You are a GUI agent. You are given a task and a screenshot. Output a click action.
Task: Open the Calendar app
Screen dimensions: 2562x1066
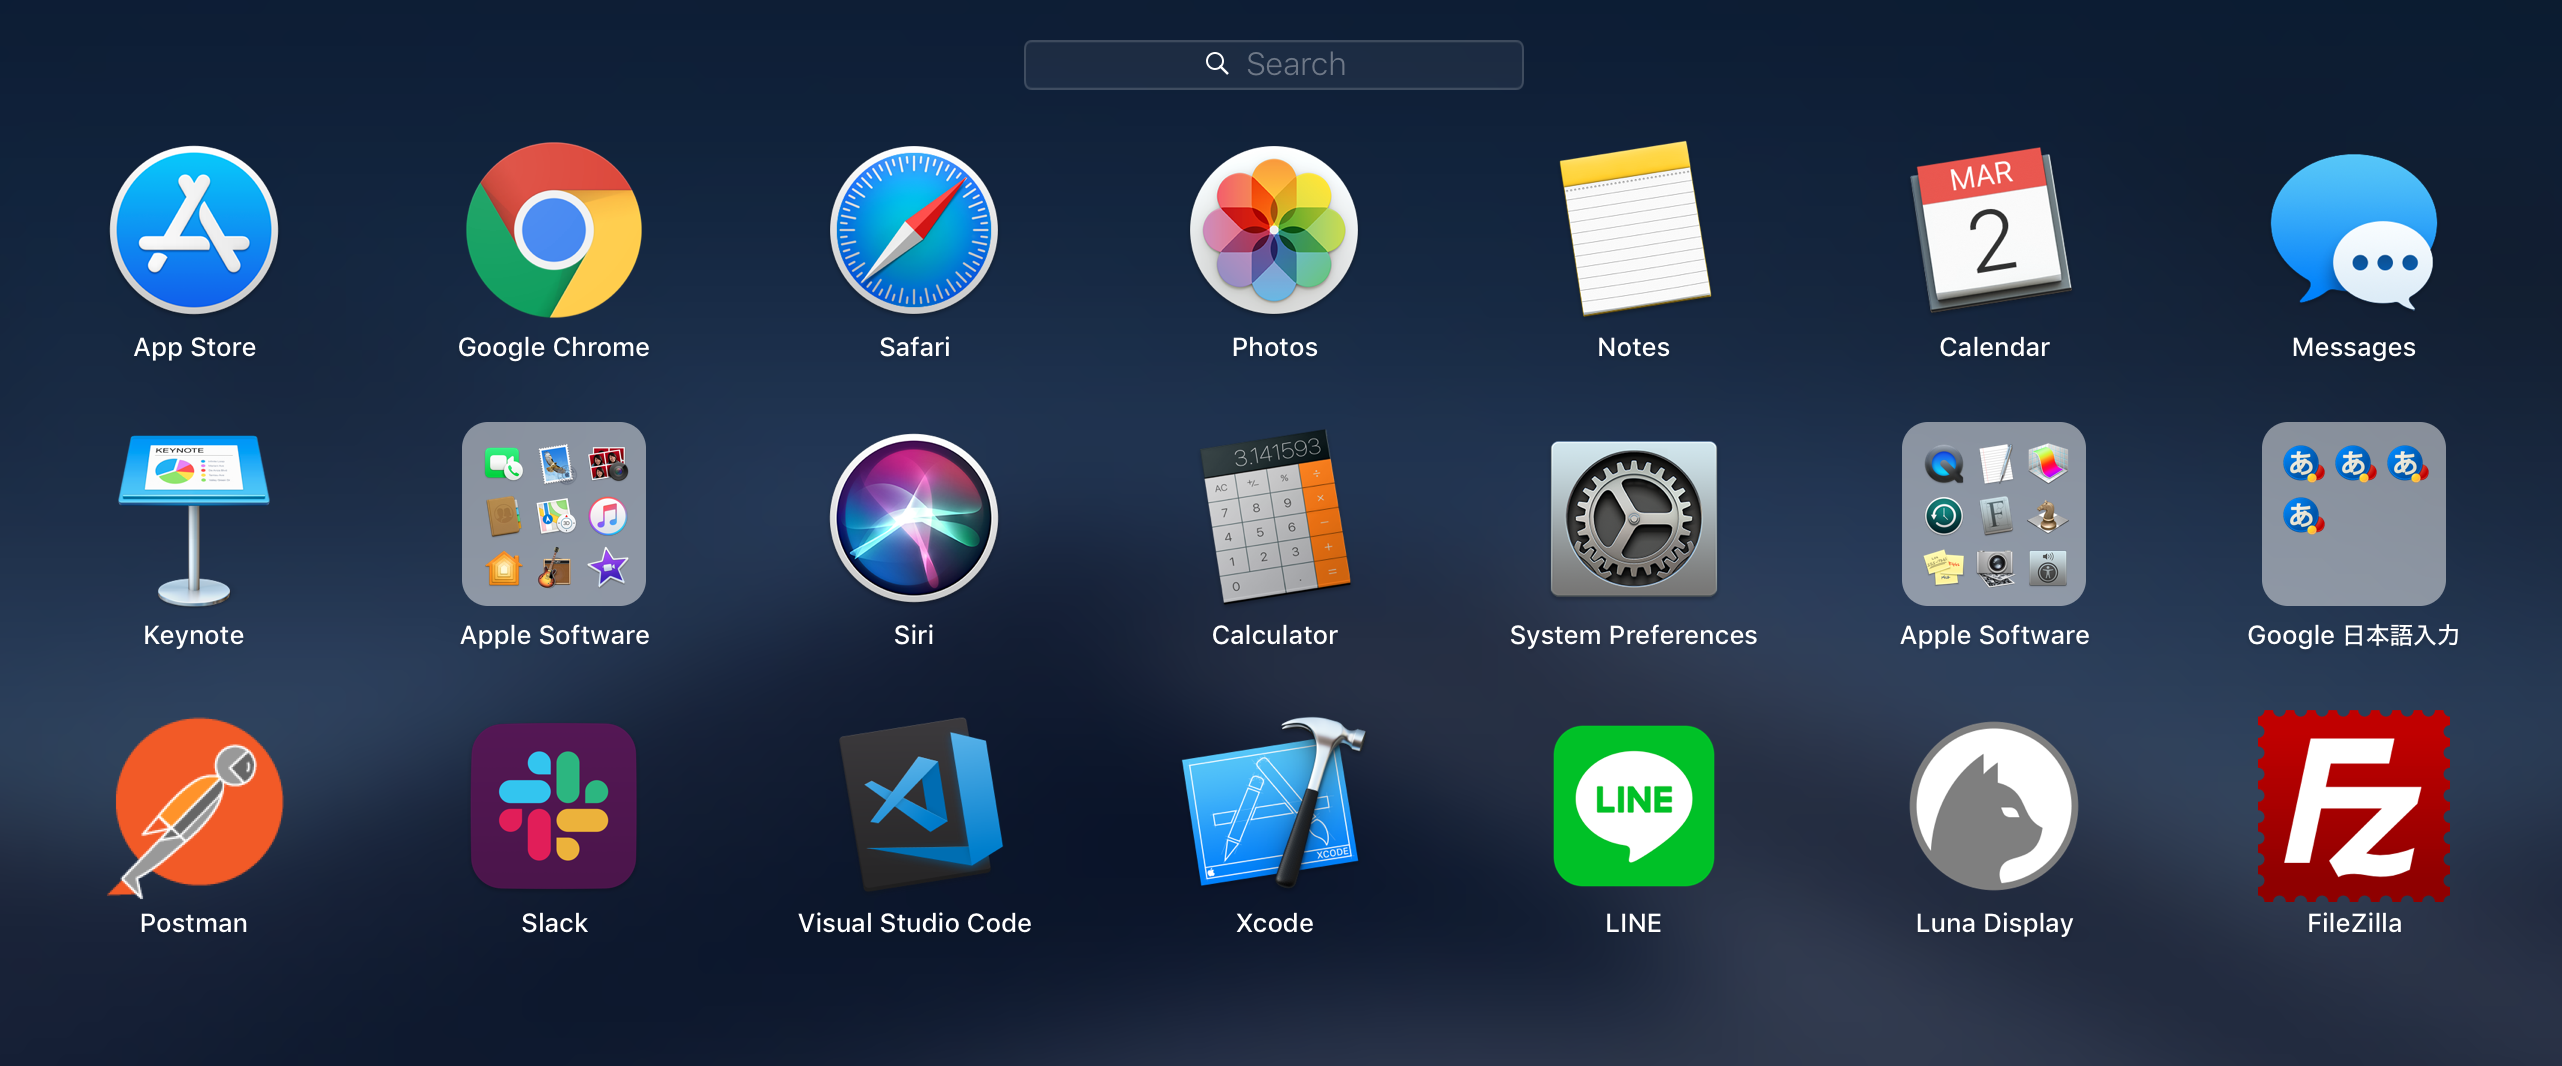point(1992,229)
